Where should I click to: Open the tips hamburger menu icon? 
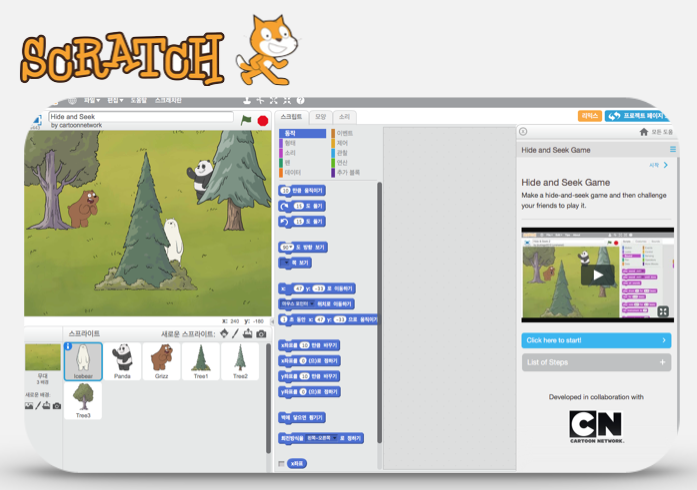coord(673,150)
